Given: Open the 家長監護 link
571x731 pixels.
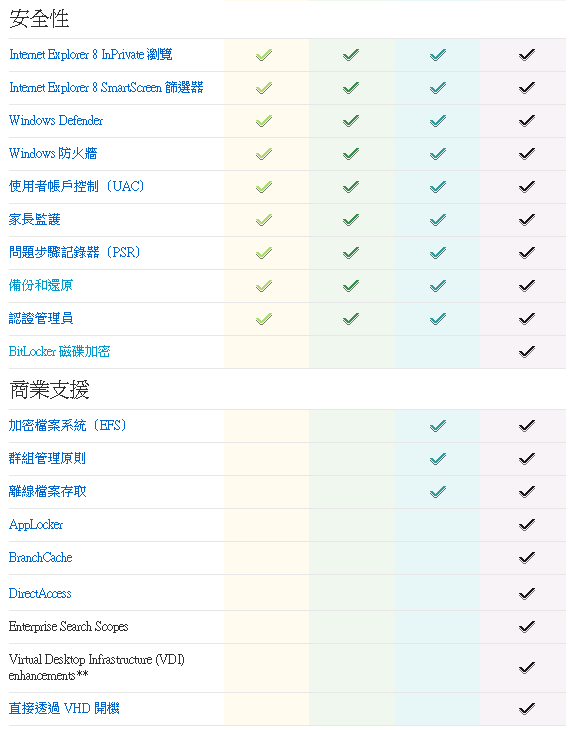Looking at the screenshot, I should (x=35, y=219).
